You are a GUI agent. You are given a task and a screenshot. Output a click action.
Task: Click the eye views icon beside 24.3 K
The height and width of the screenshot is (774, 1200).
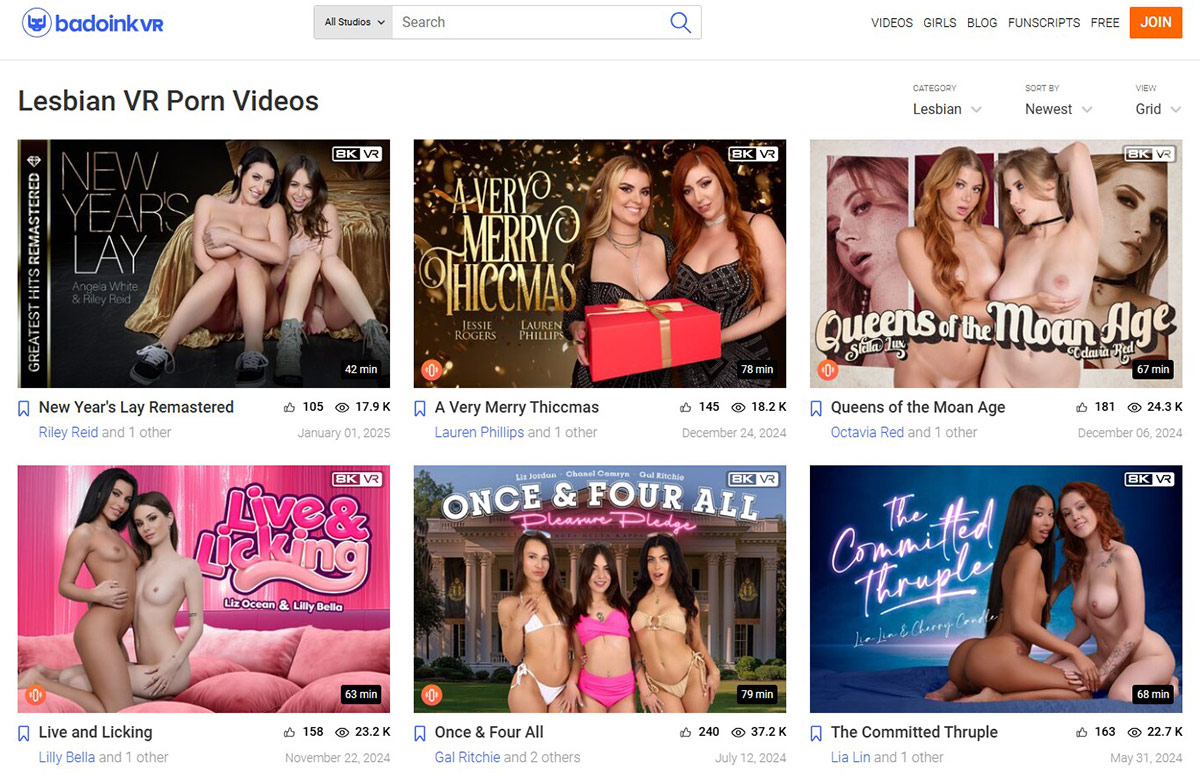[x=1134, y=408]
